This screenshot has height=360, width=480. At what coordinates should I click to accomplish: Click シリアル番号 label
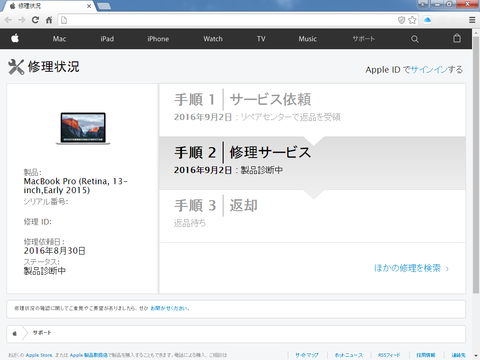[x=46, y=201]
